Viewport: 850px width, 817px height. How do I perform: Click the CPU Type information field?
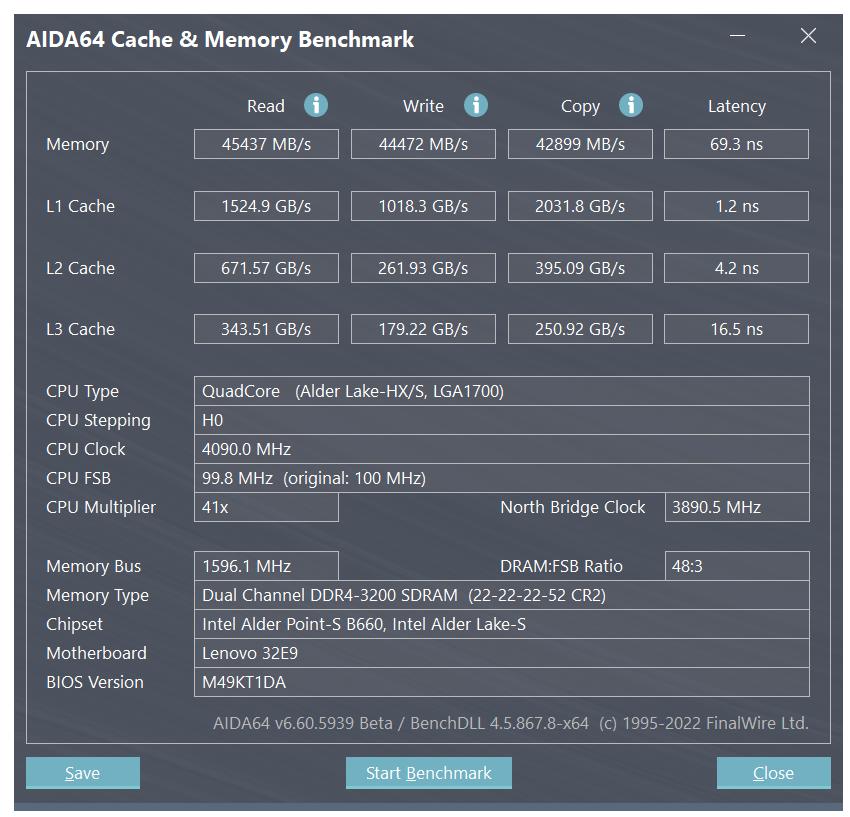(501, 391)
